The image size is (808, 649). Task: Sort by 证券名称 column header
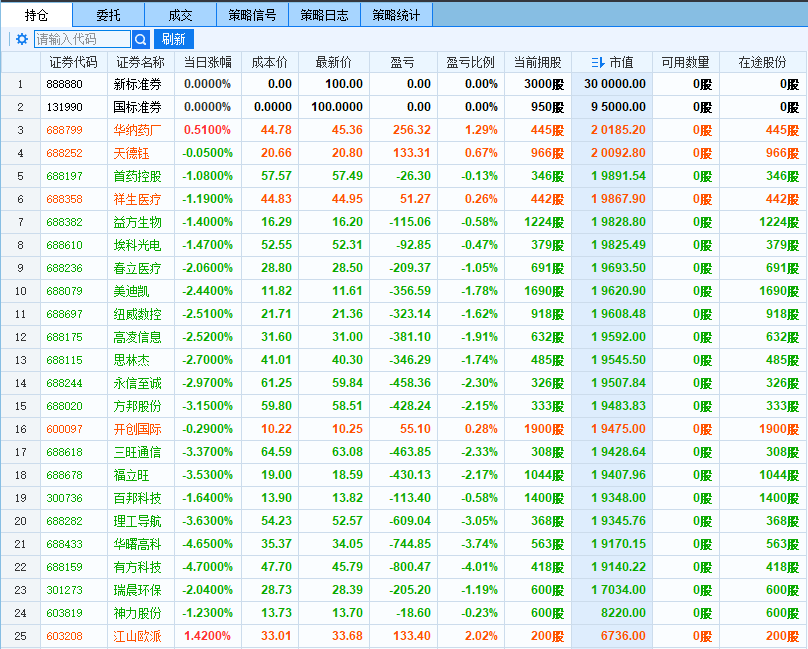tap(141, 63)
